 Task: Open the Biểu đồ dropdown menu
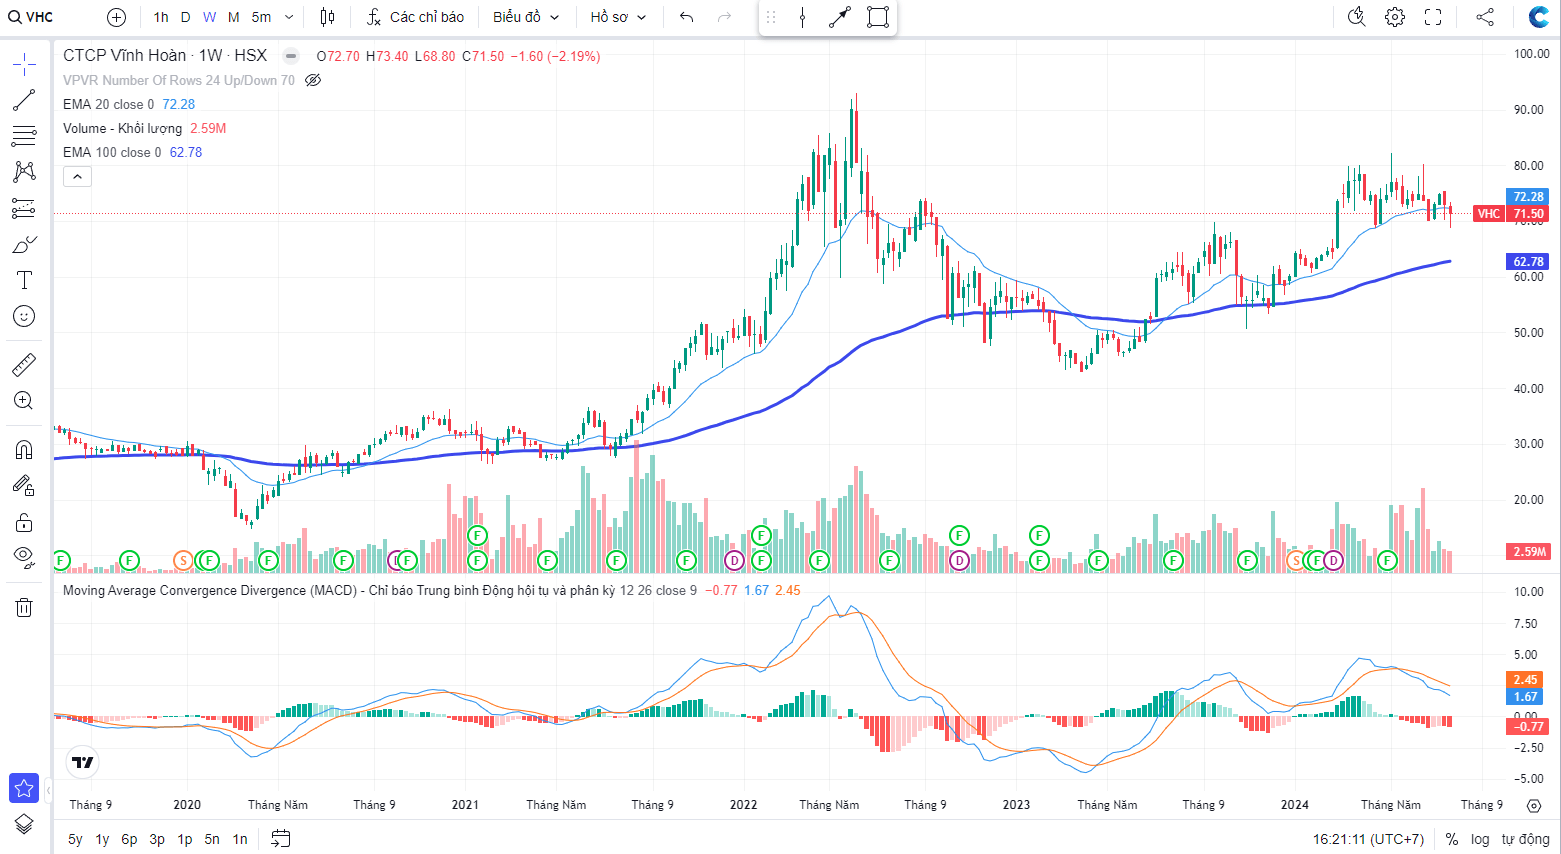tap(526, 17)
